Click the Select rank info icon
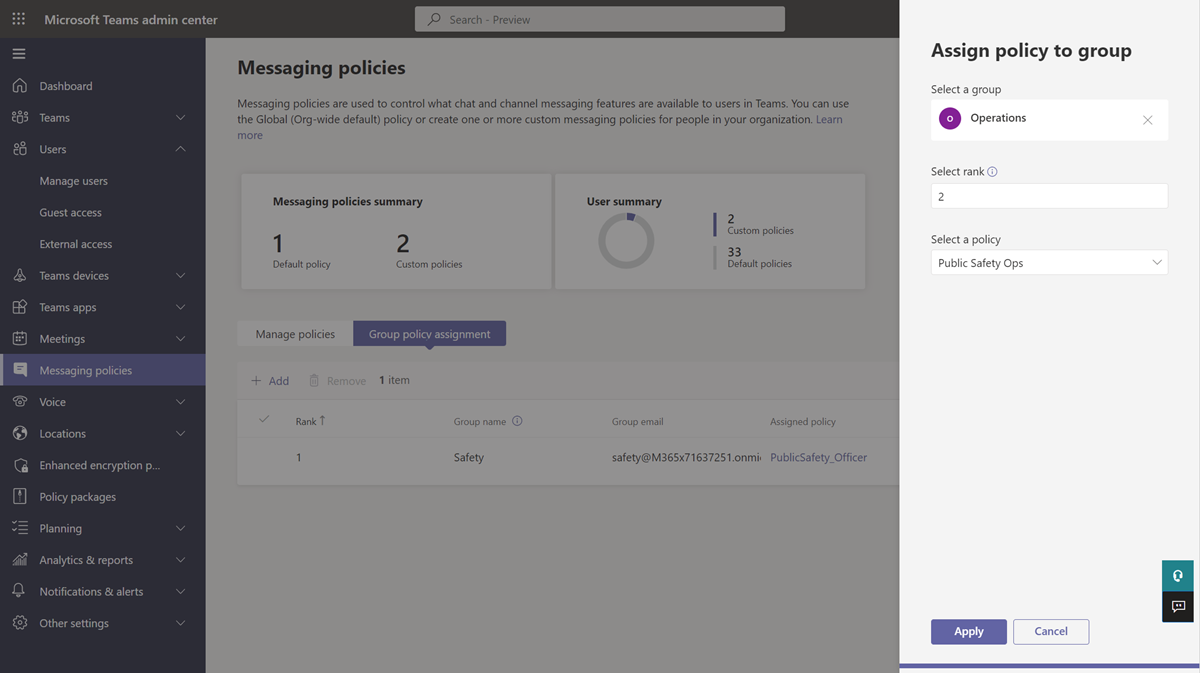1200x674 pixels. pyautogui.click(x=992, y=172)
